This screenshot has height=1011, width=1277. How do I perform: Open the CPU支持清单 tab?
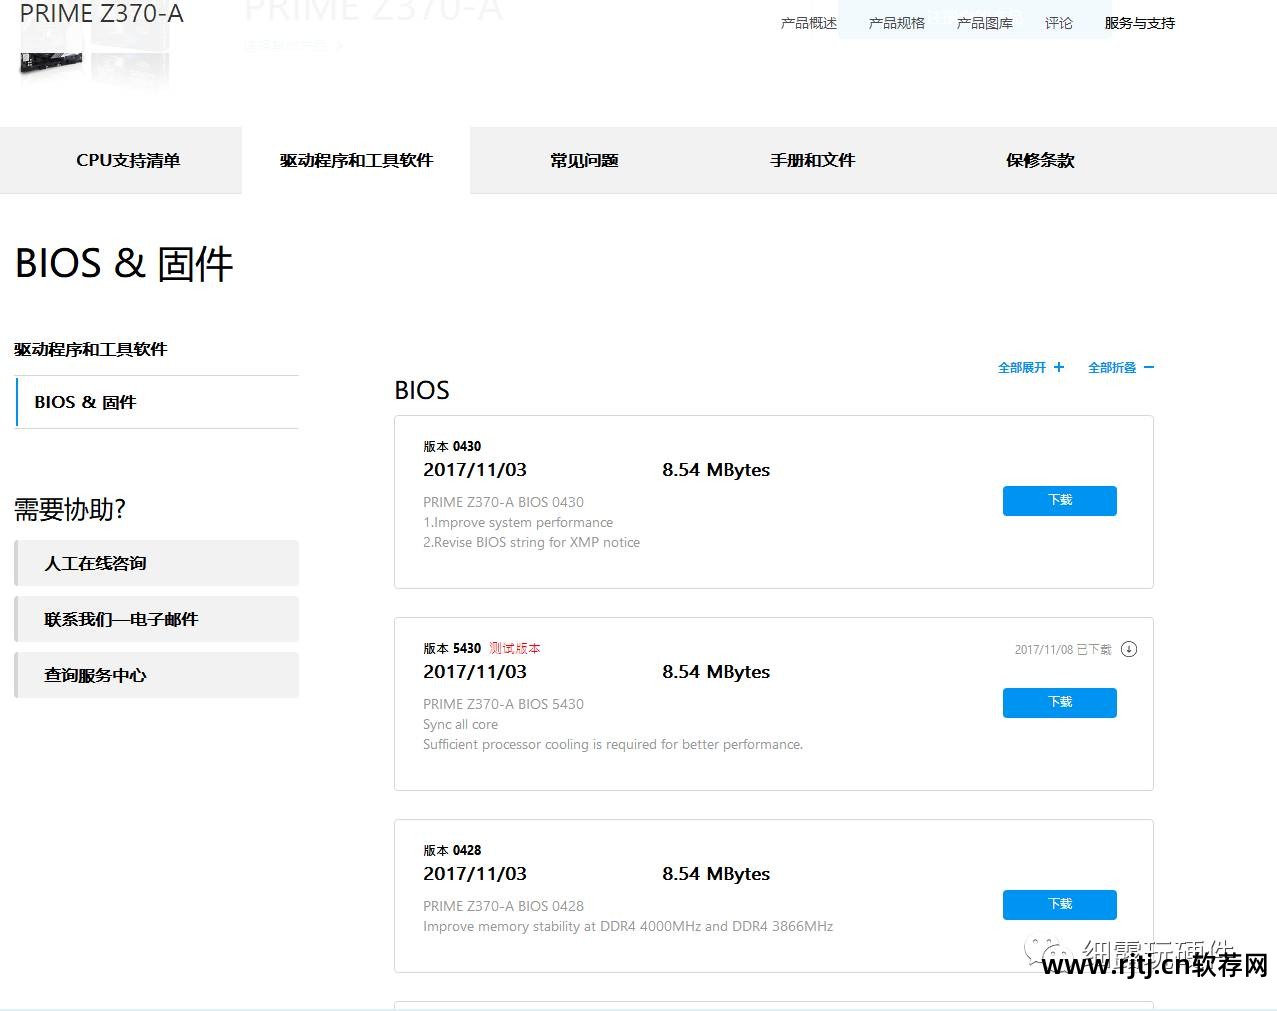click(x=128, y=160)
